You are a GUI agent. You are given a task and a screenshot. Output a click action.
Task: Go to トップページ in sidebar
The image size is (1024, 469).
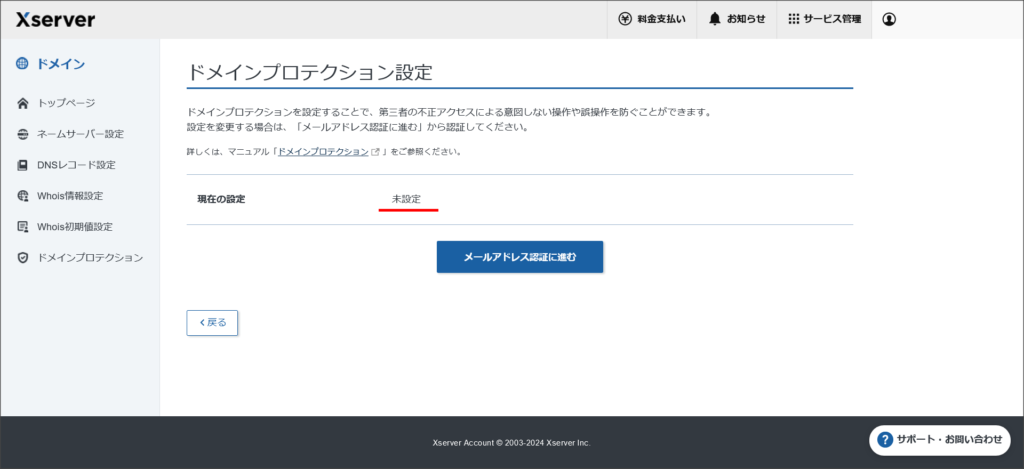click(66, 103)
